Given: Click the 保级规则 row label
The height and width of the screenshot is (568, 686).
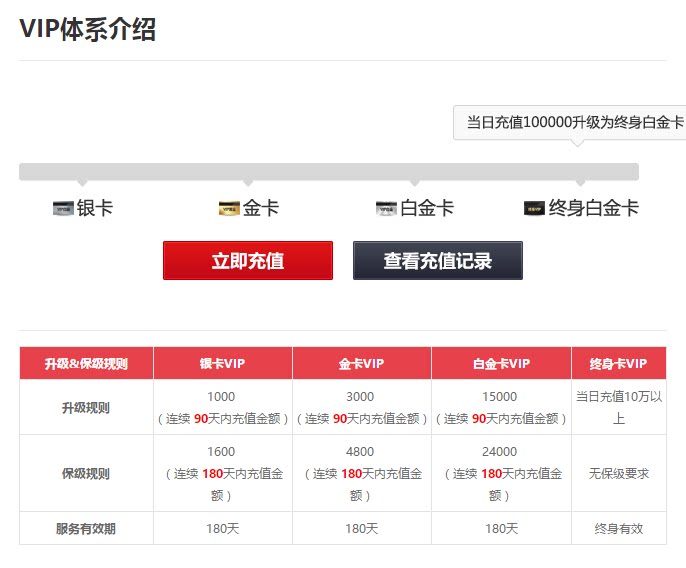Looking at the screenshot, I should point(86,473).
